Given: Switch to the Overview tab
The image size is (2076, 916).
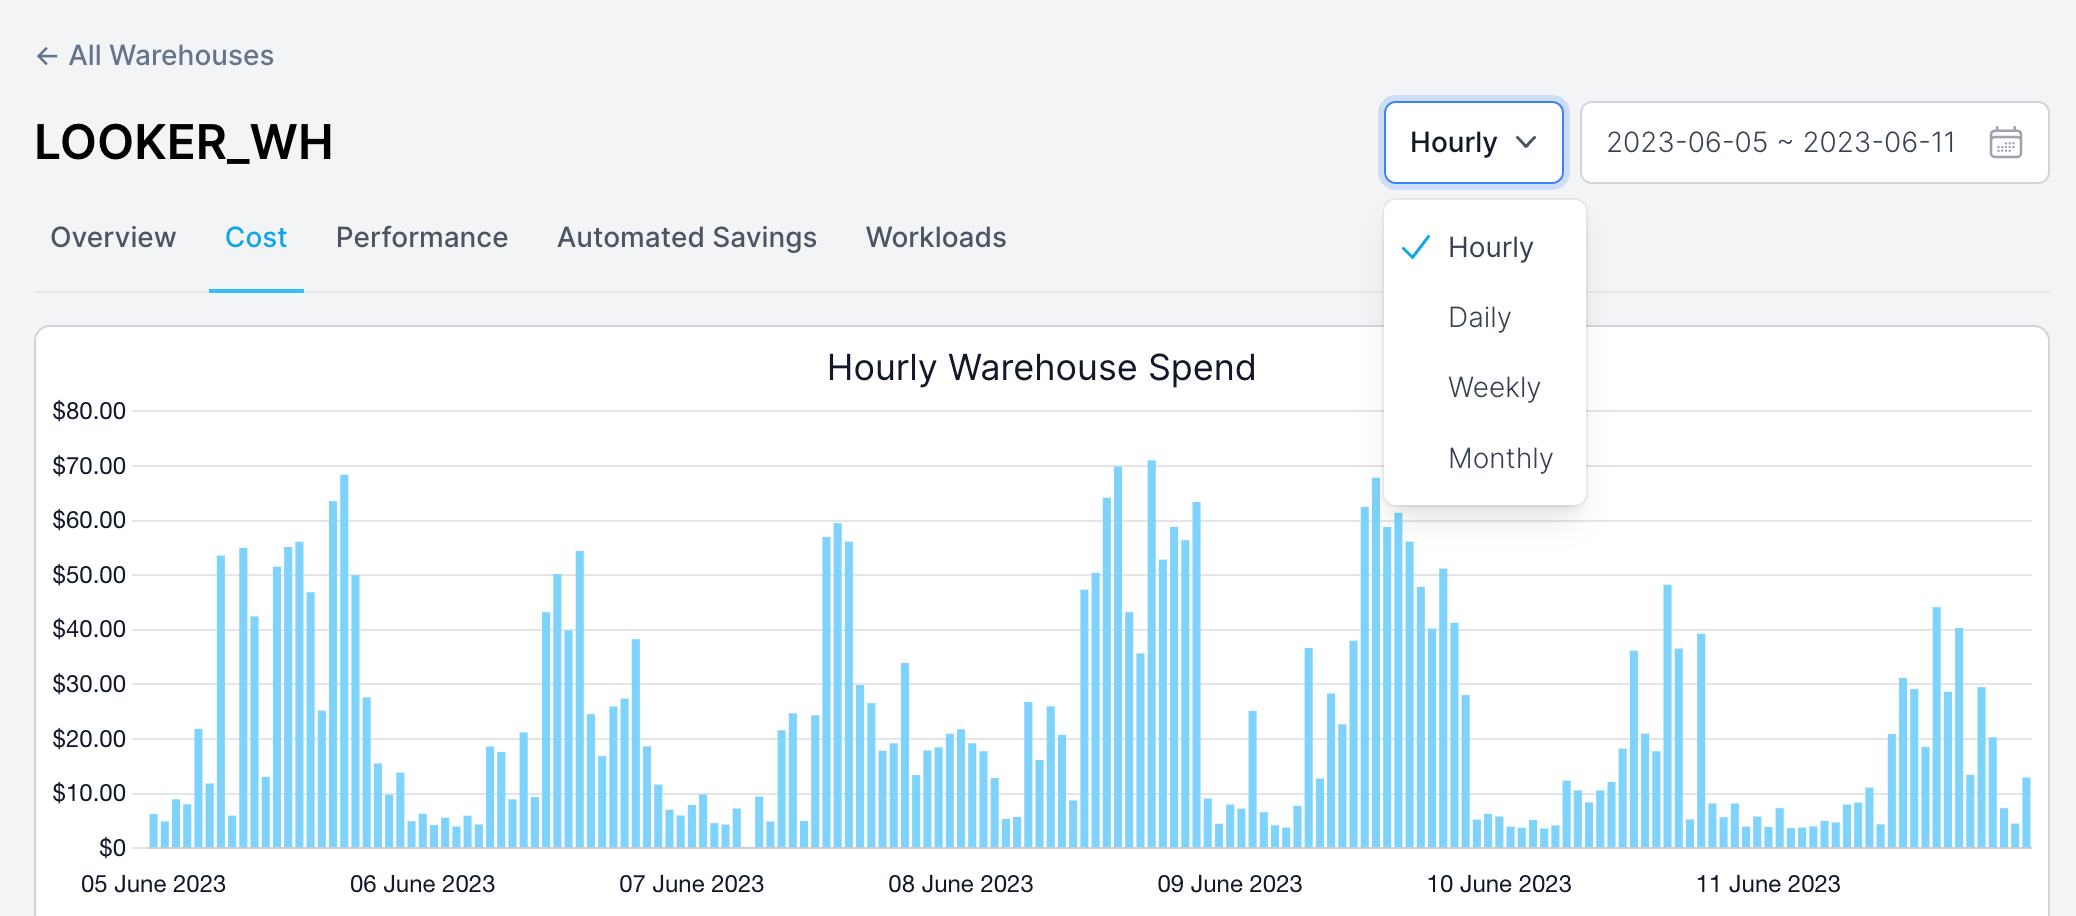Looking at the screenshot, I should 113,237.
